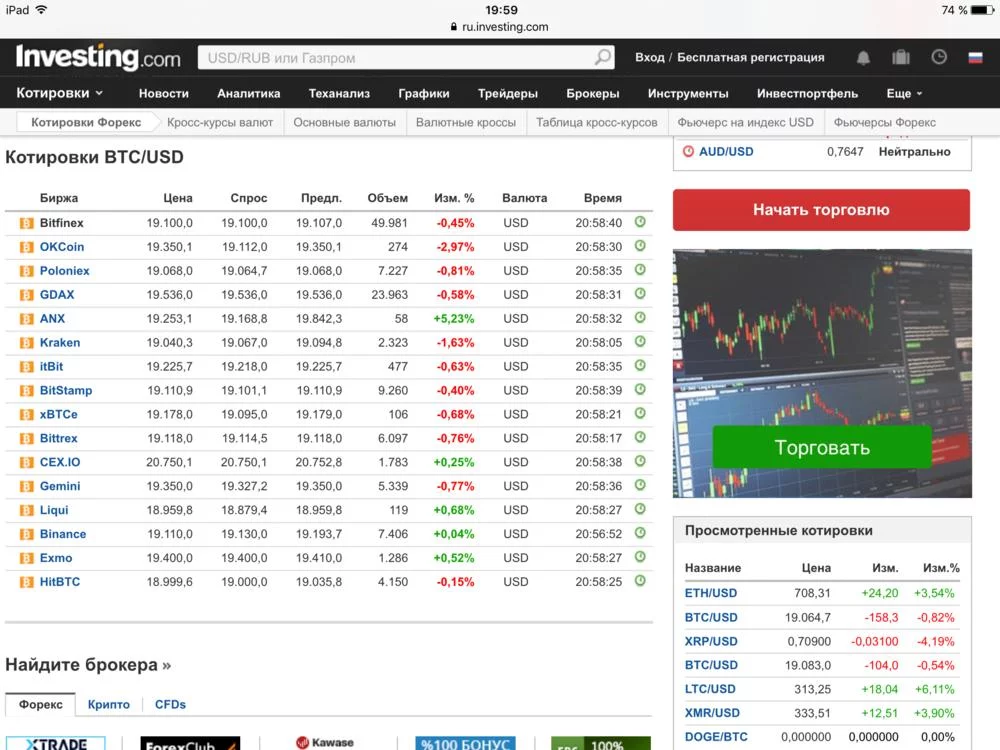Image resolution: width=1000 pixels, height=750 pixels.
Task: Click the Bitcoin icon beside Gemini
Action: click(x=26, y=487)
